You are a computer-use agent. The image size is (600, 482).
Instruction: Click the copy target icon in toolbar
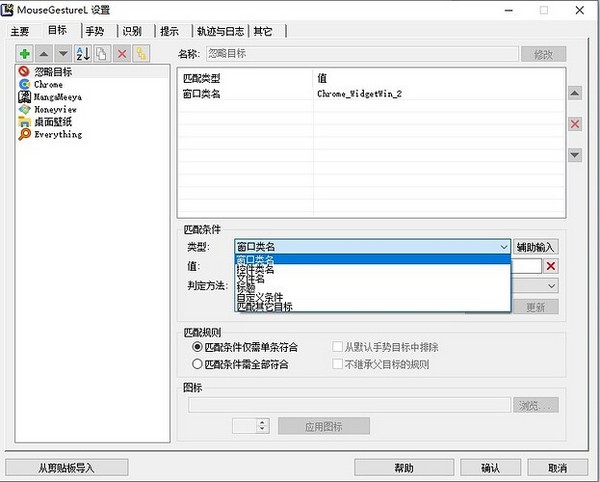(x=102, y=54)
